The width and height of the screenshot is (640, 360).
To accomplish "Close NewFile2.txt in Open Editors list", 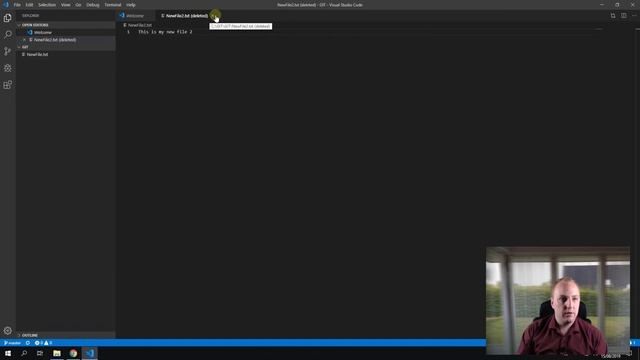I will [24, 40].
